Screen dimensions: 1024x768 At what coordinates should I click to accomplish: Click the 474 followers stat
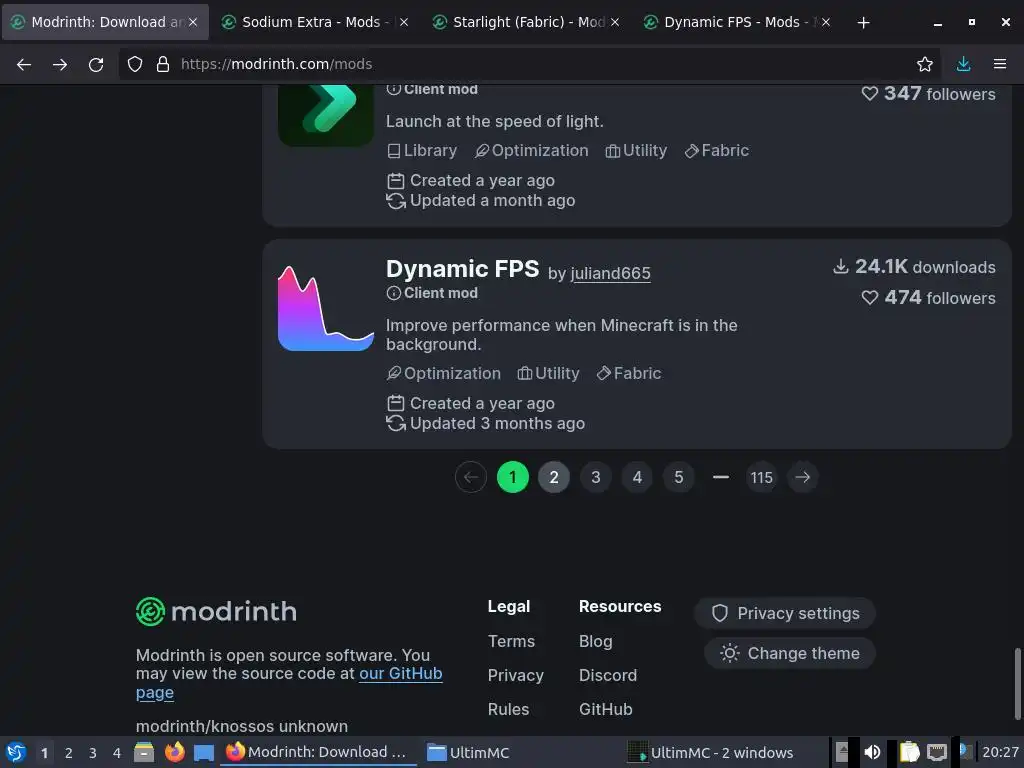[x=929, y=298]
